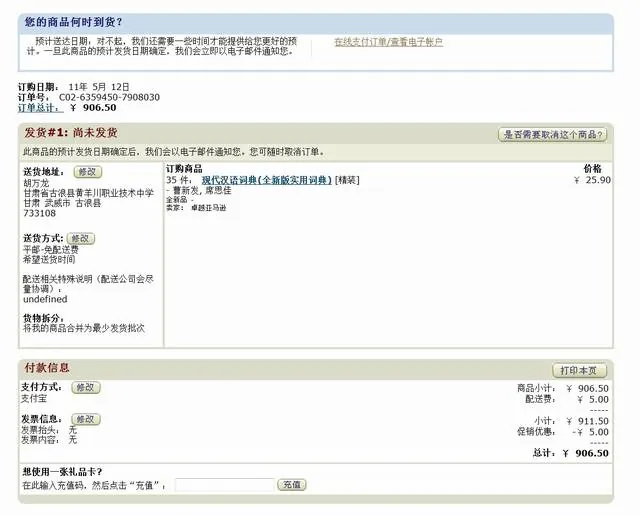
Task: Modify the 发票信息 invoice information
Action: pos(86,419)
